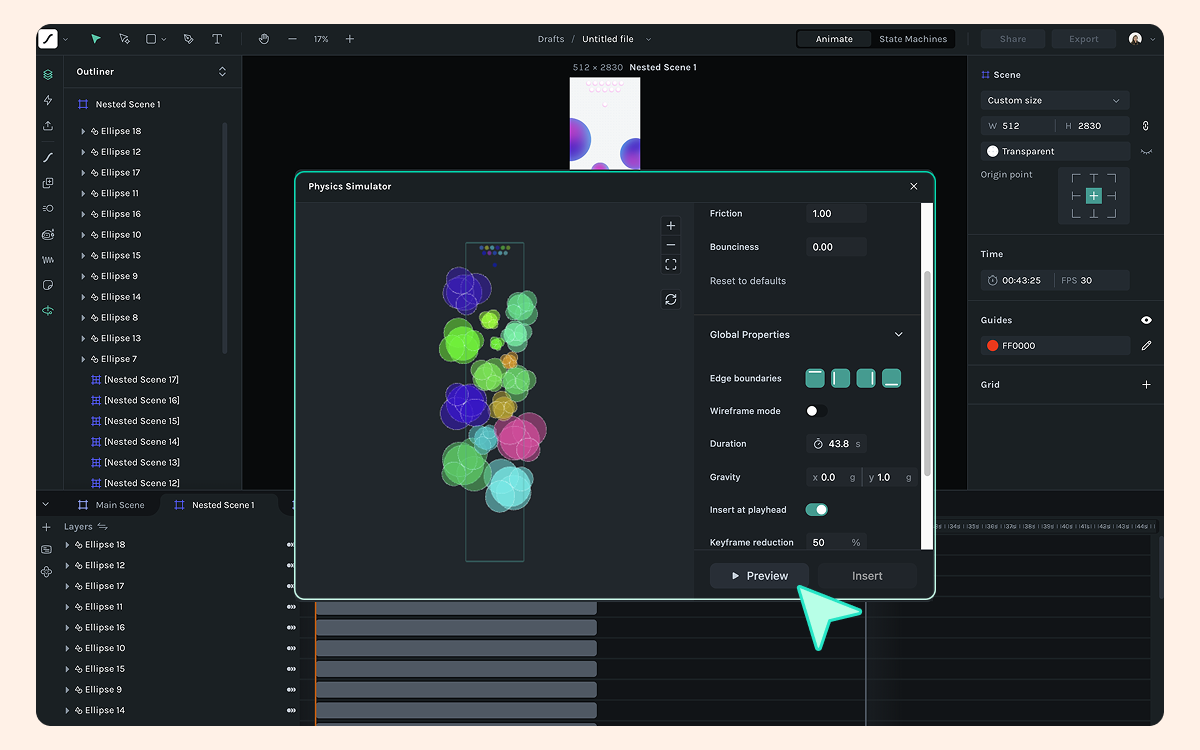Select the Hand tool in top toolbar
1200x750 pixels.
[x=264, y=39]
